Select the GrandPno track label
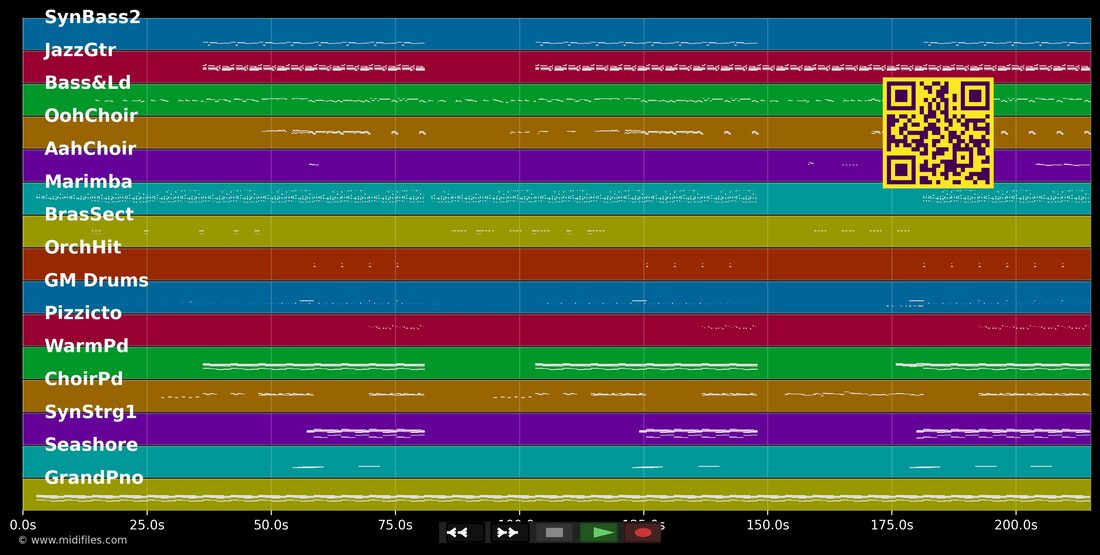The image size is (1100, 555). click(x=94, y=478)
